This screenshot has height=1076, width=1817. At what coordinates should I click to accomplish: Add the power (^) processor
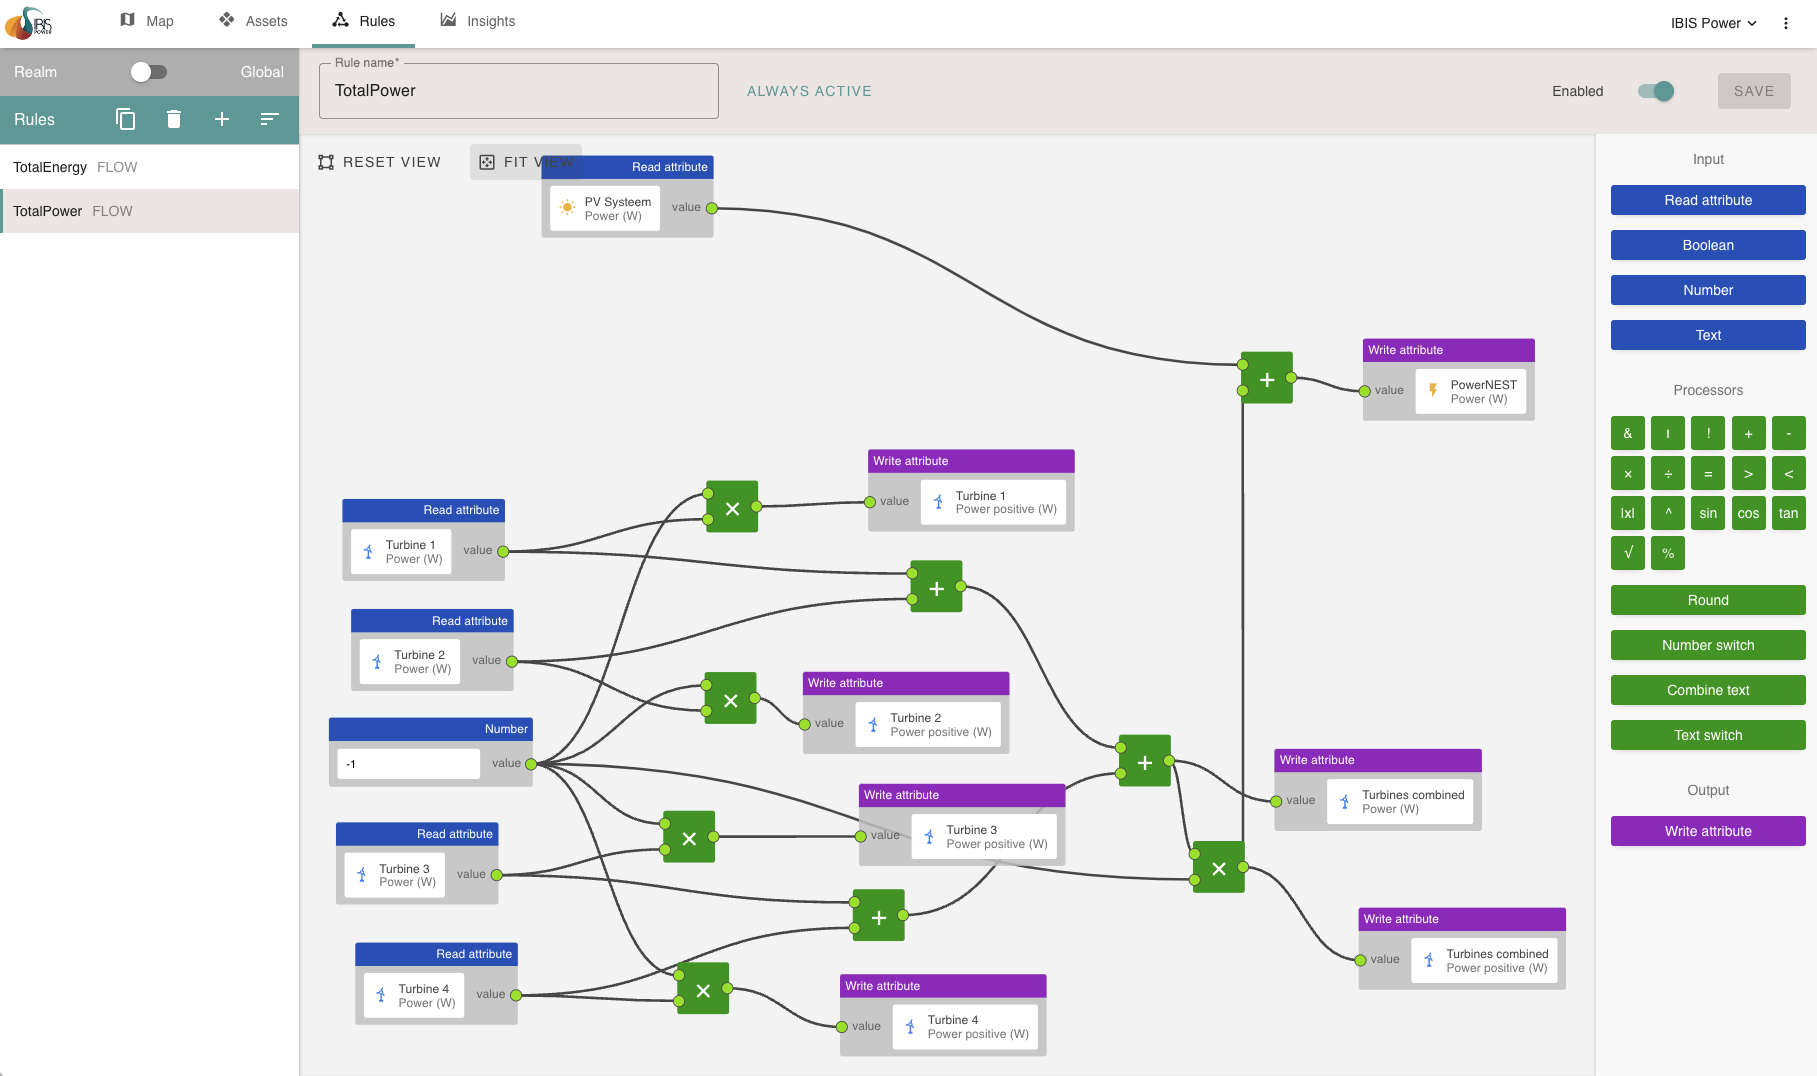(x=1668, y=513)
